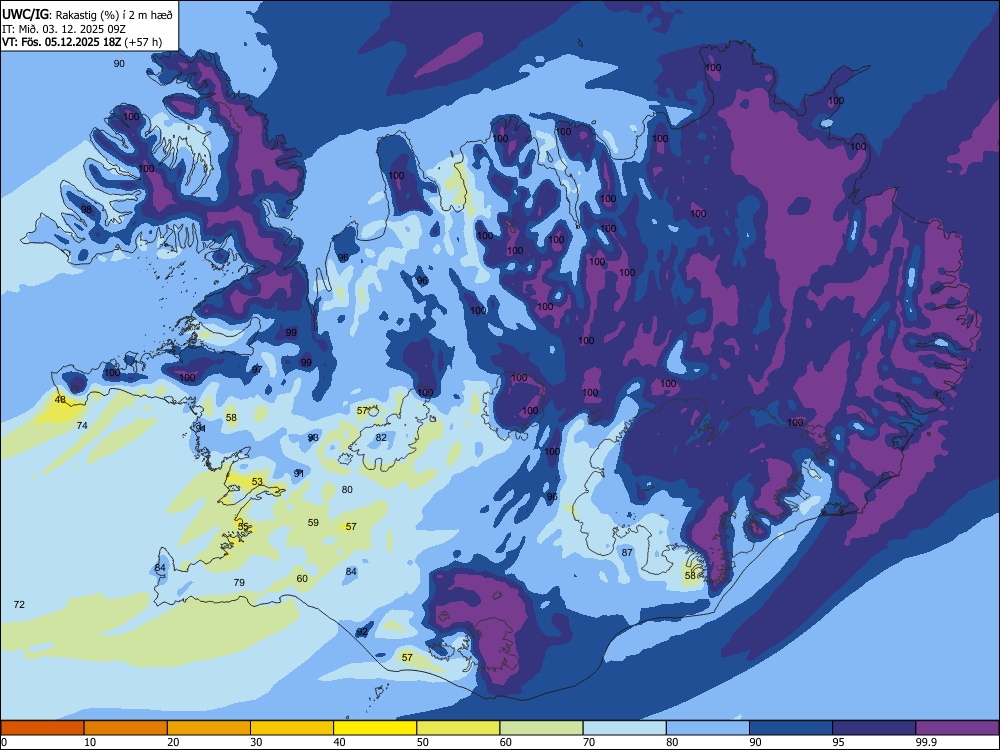Click the humidity value '72' over the sea
The width and height of the screenshot is (1000, 750).
pos(19,604)
